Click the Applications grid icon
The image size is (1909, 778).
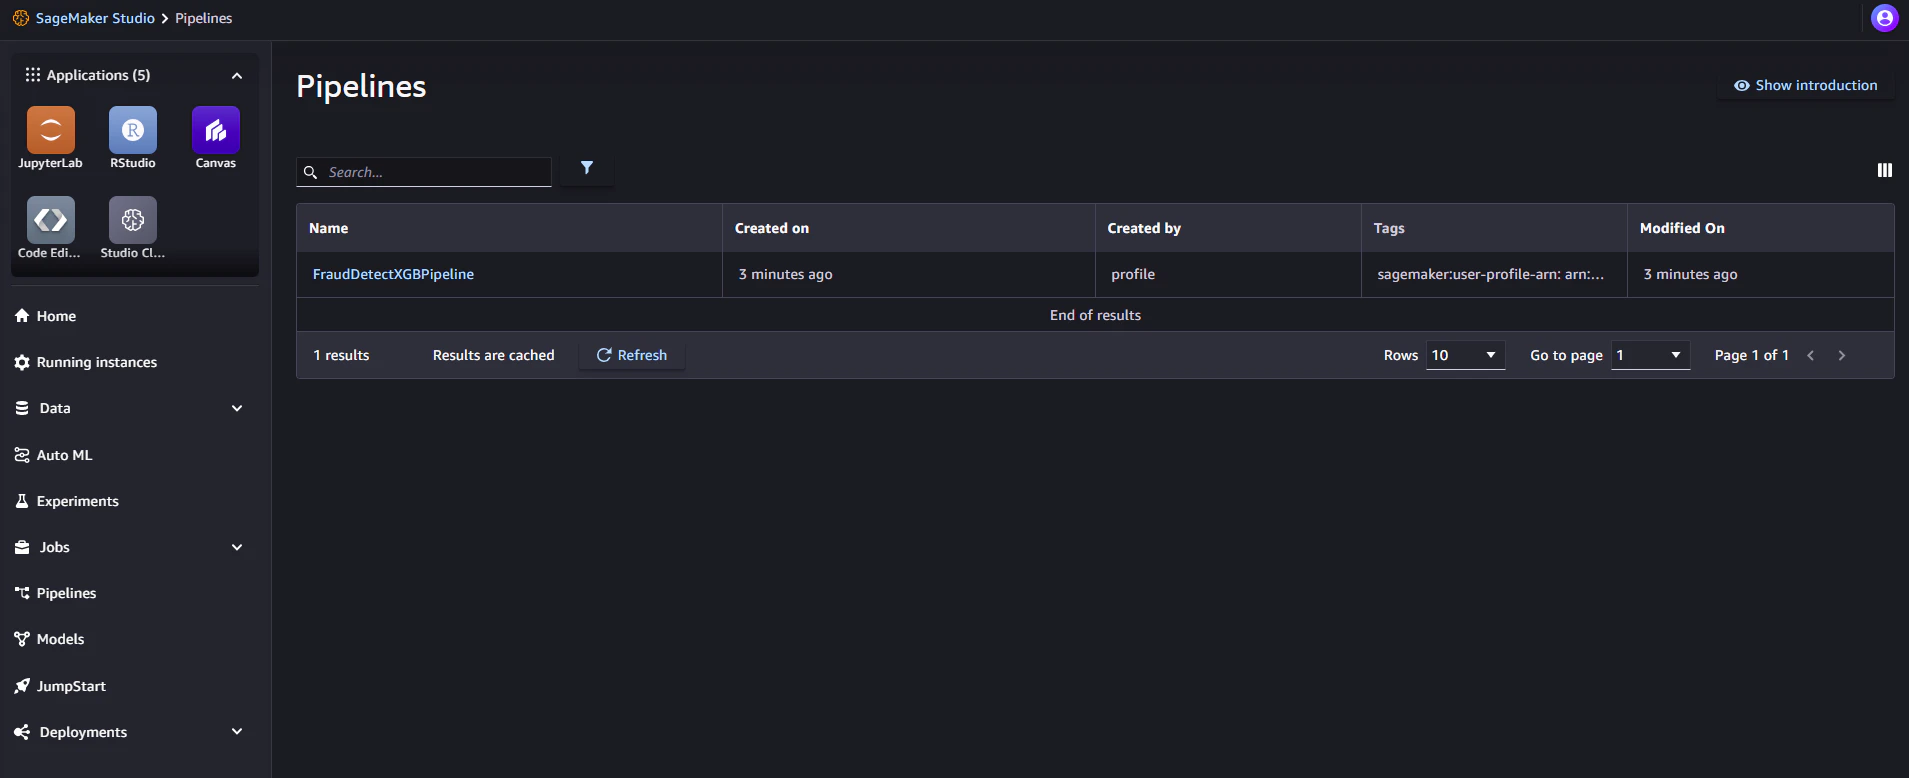(33, 75)
